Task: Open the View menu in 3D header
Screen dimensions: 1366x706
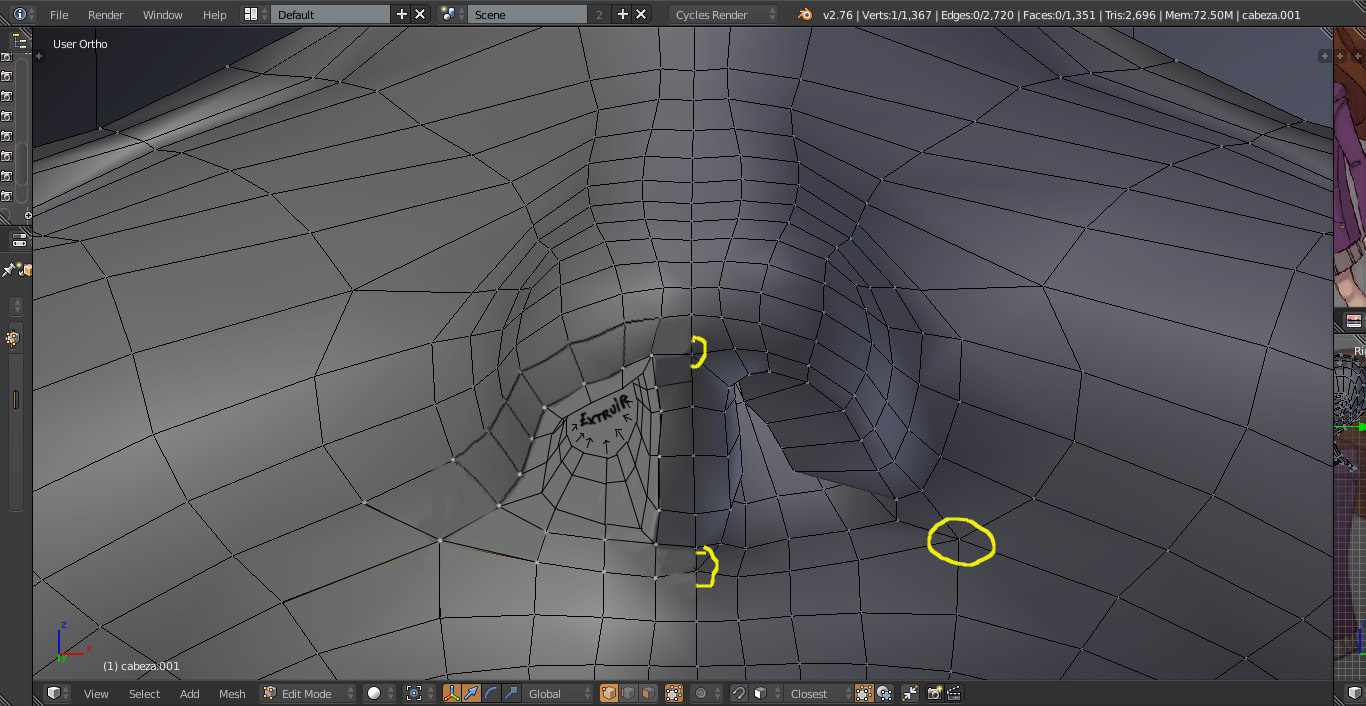Action: pos(96,693)
